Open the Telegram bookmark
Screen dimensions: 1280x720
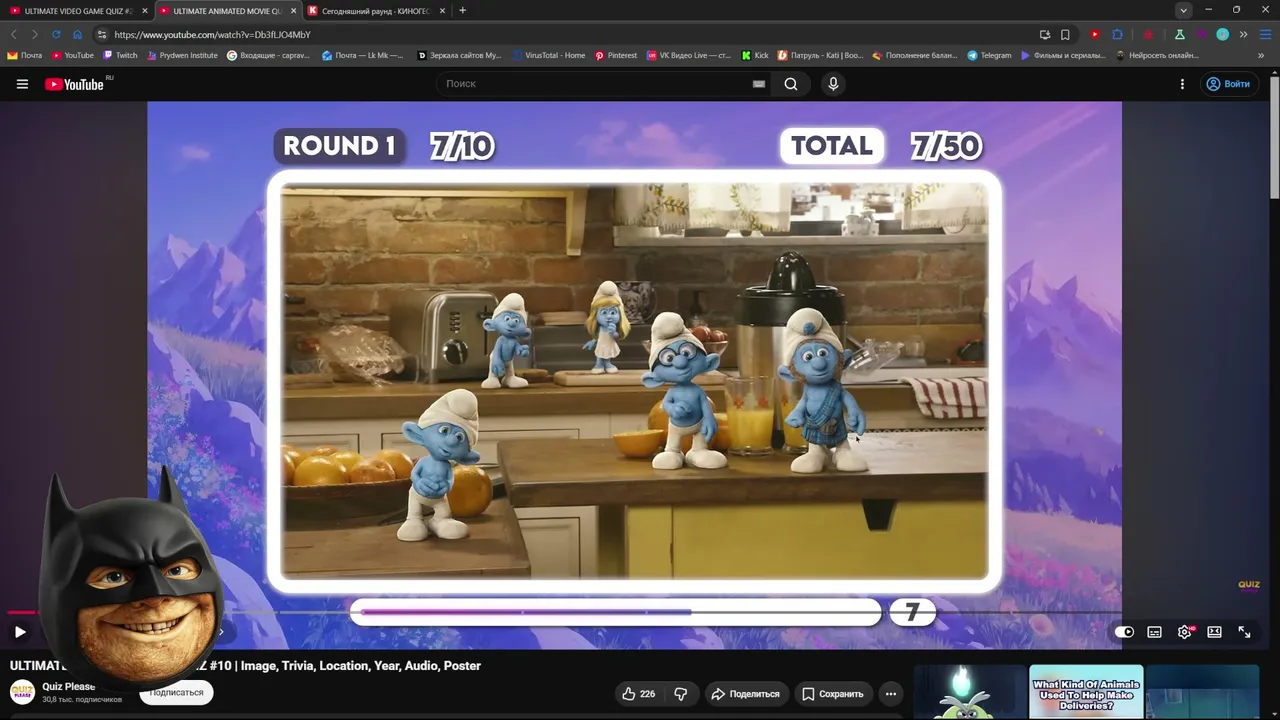pos(989,56)
